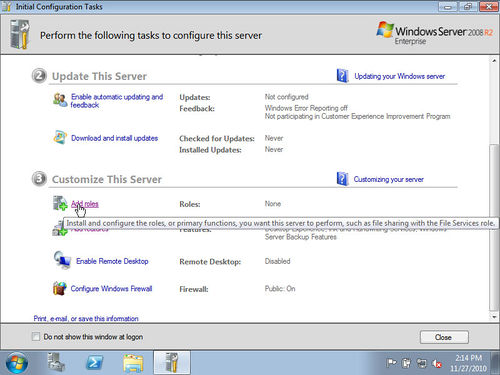The image size is (500, 375).
Task: Launch PowerShell from the taskbar
Action: coord(95,363)
